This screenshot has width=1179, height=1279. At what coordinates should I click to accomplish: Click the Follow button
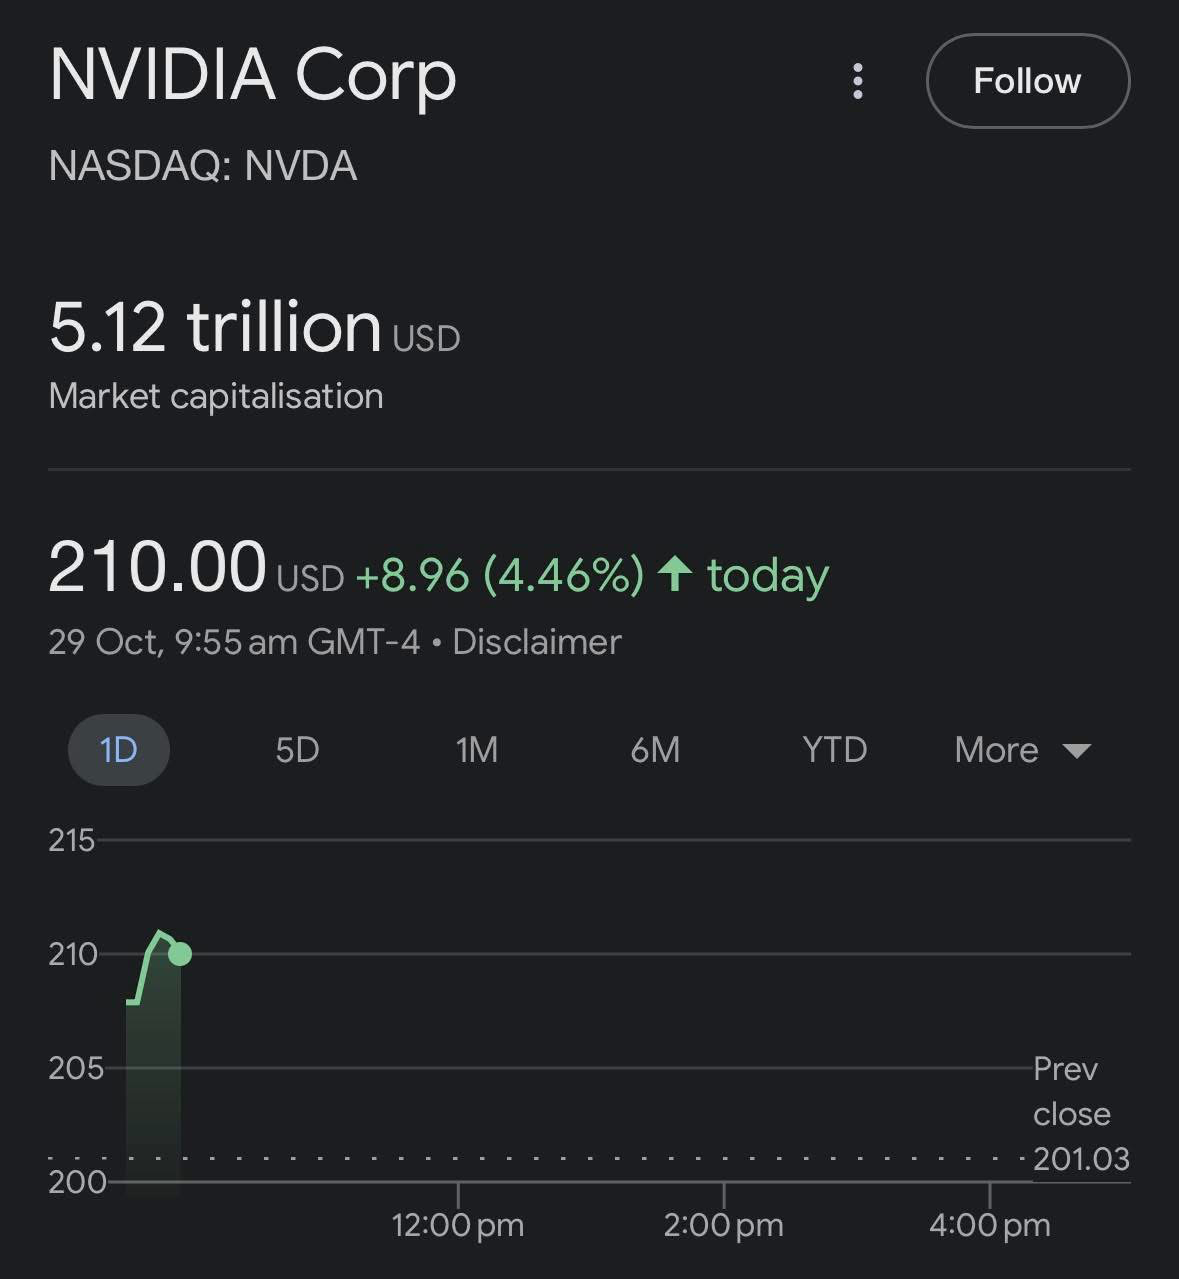coord(1027,81)
